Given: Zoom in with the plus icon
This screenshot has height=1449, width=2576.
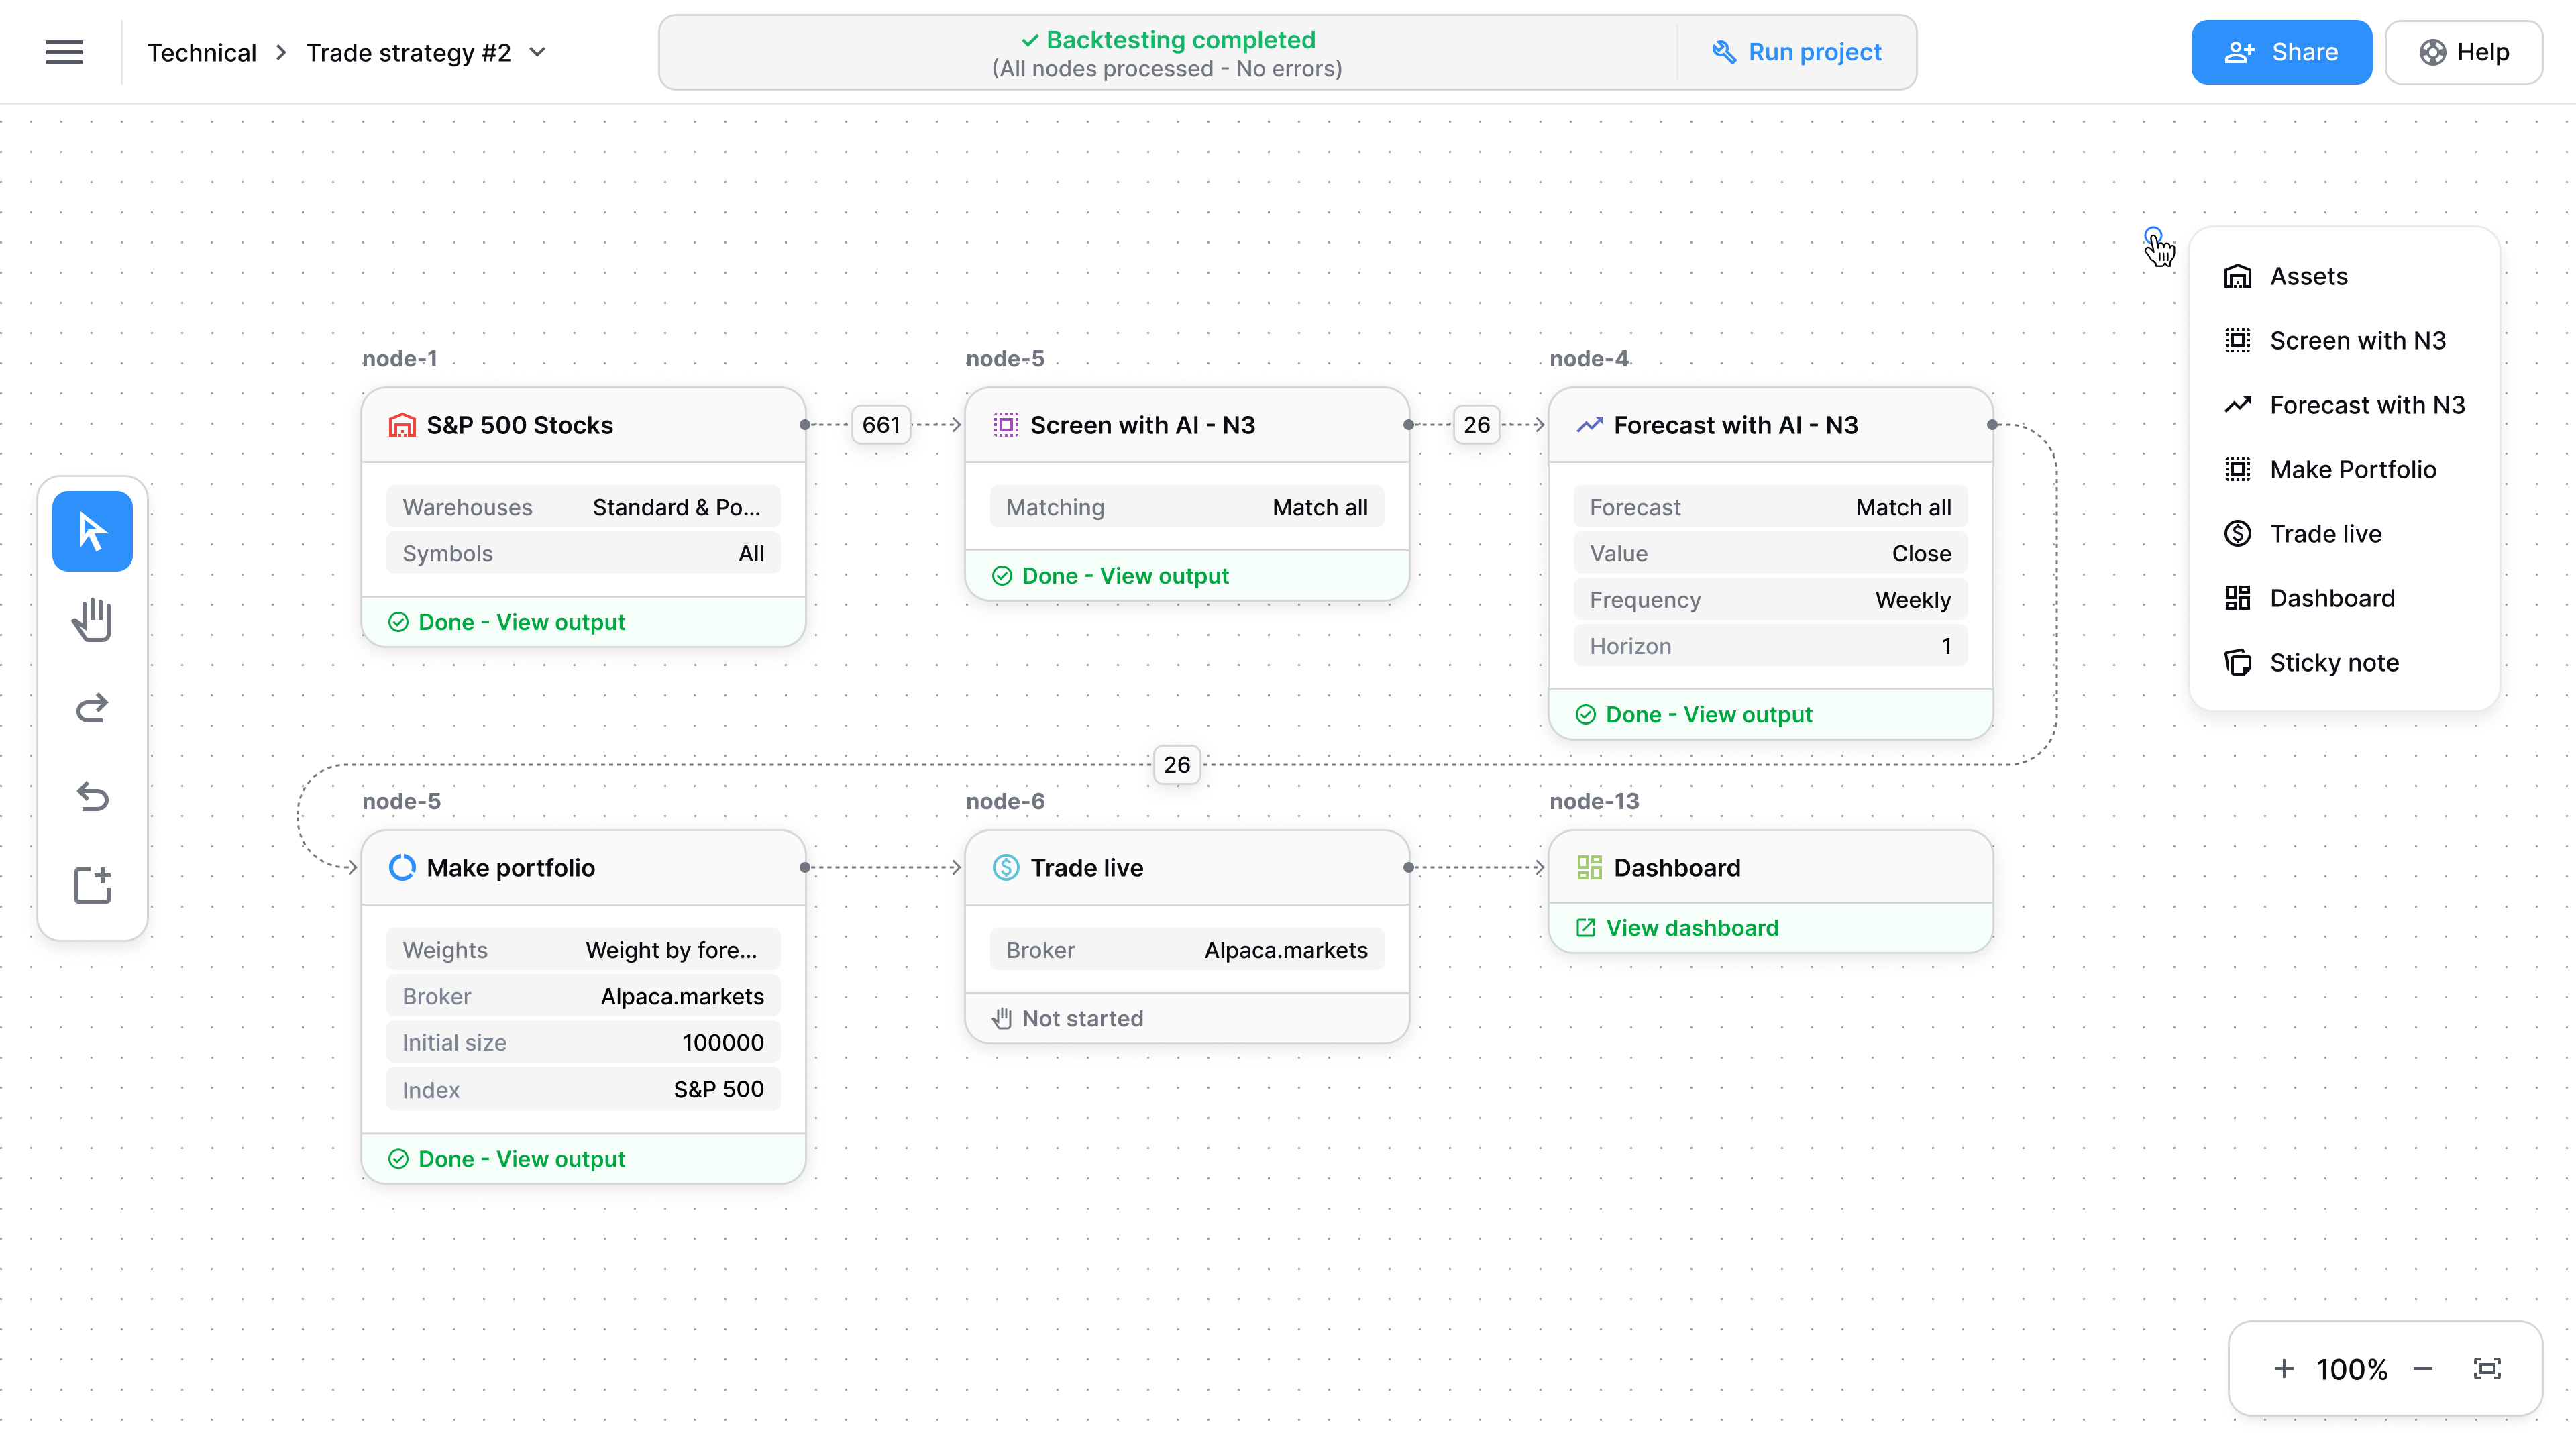Looking at the screenshot, I should pyautogui.click(x=2284, y=1368).
